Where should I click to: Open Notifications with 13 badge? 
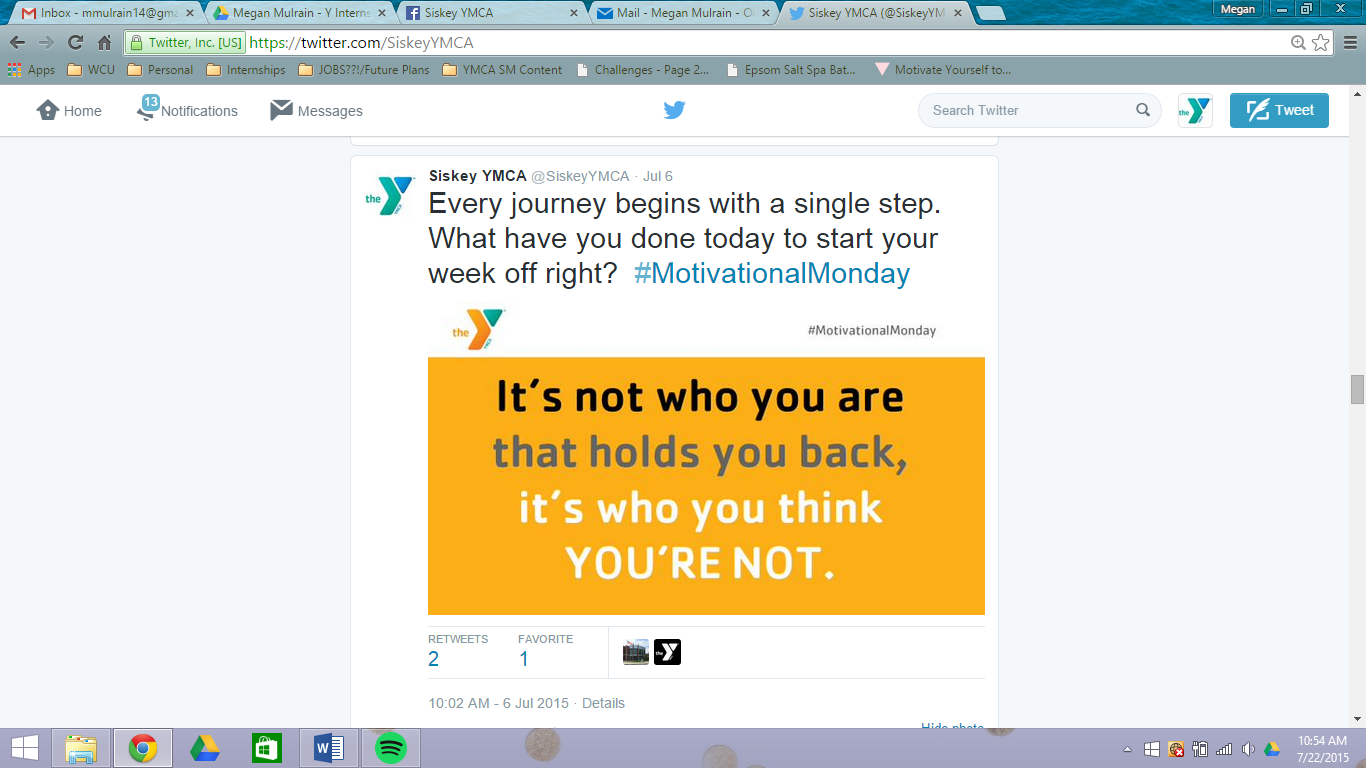188,110
